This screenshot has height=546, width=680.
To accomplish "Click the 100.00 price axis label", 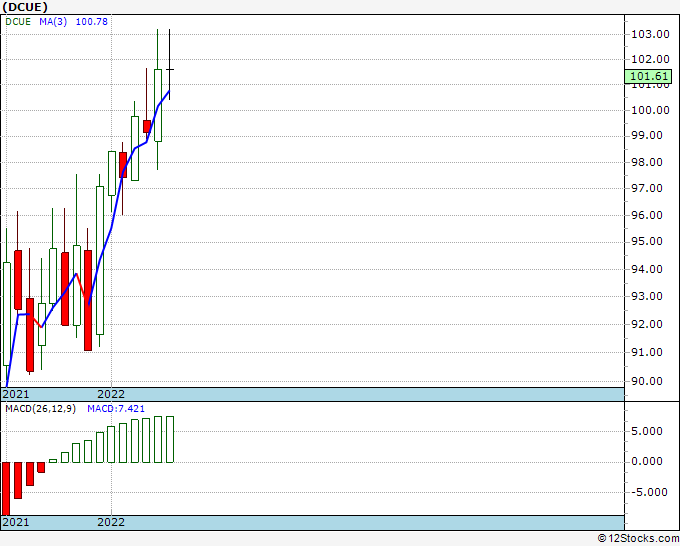I will 650,110.
